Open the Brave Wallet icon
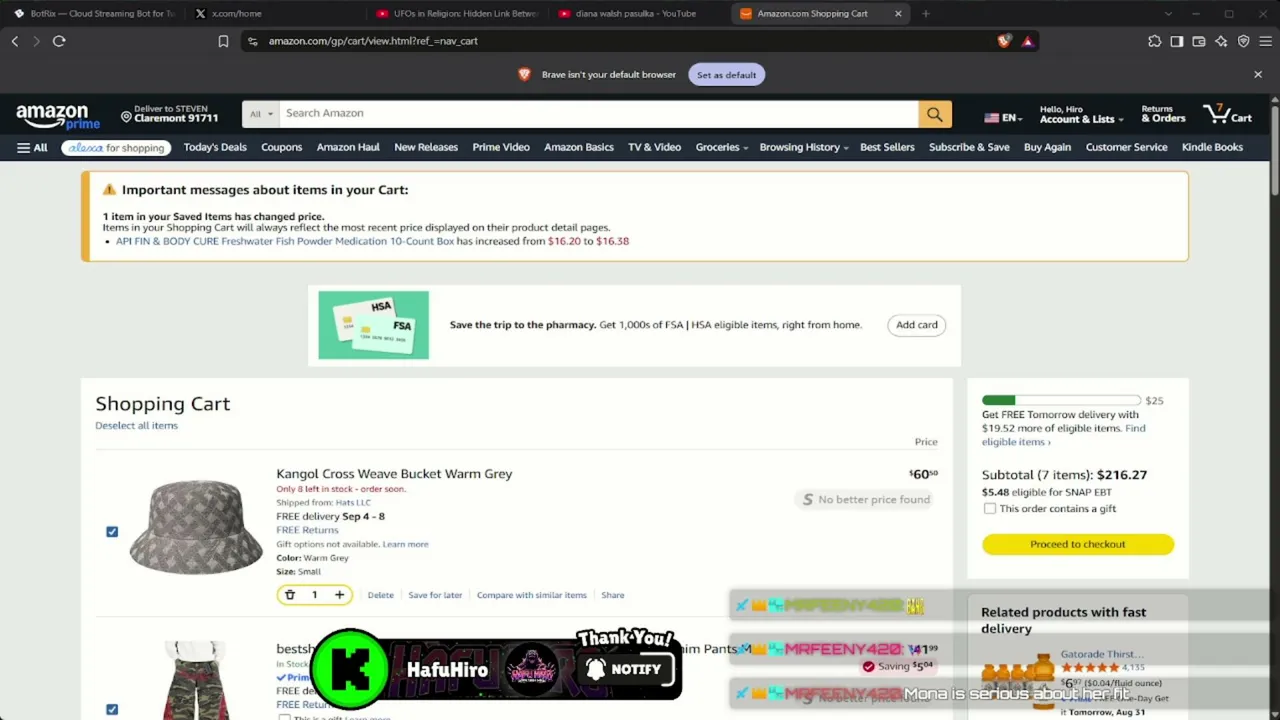Viewport: 1280px width, 720px height. pyautogui.click(x=1199, y=41)
